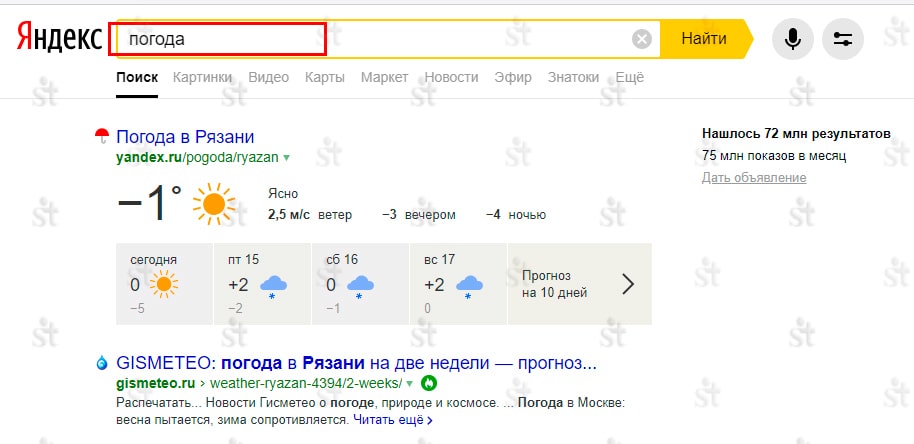This screenshot has height=444, width=914.
Task: Select the сб 16 forecast card
Action: point(360,284)
